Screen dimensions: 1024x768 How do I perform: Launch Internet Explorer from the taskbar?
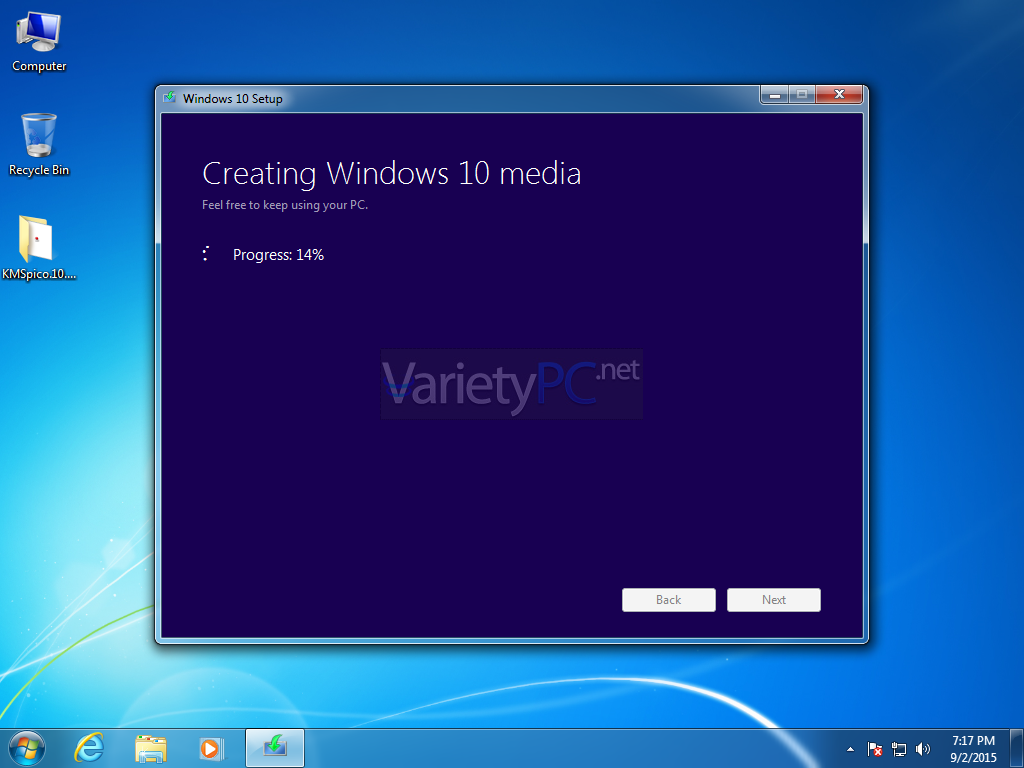point(90,747)
